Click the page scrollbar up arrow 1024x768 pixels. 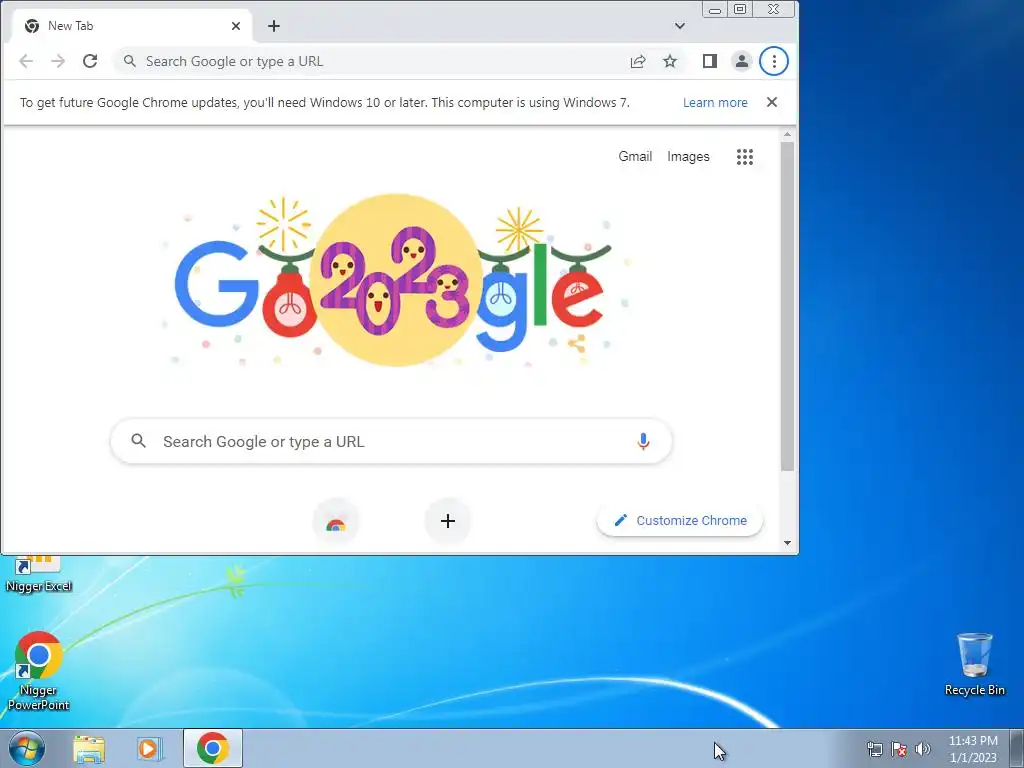pyautogui.click(x=787, y=135)
